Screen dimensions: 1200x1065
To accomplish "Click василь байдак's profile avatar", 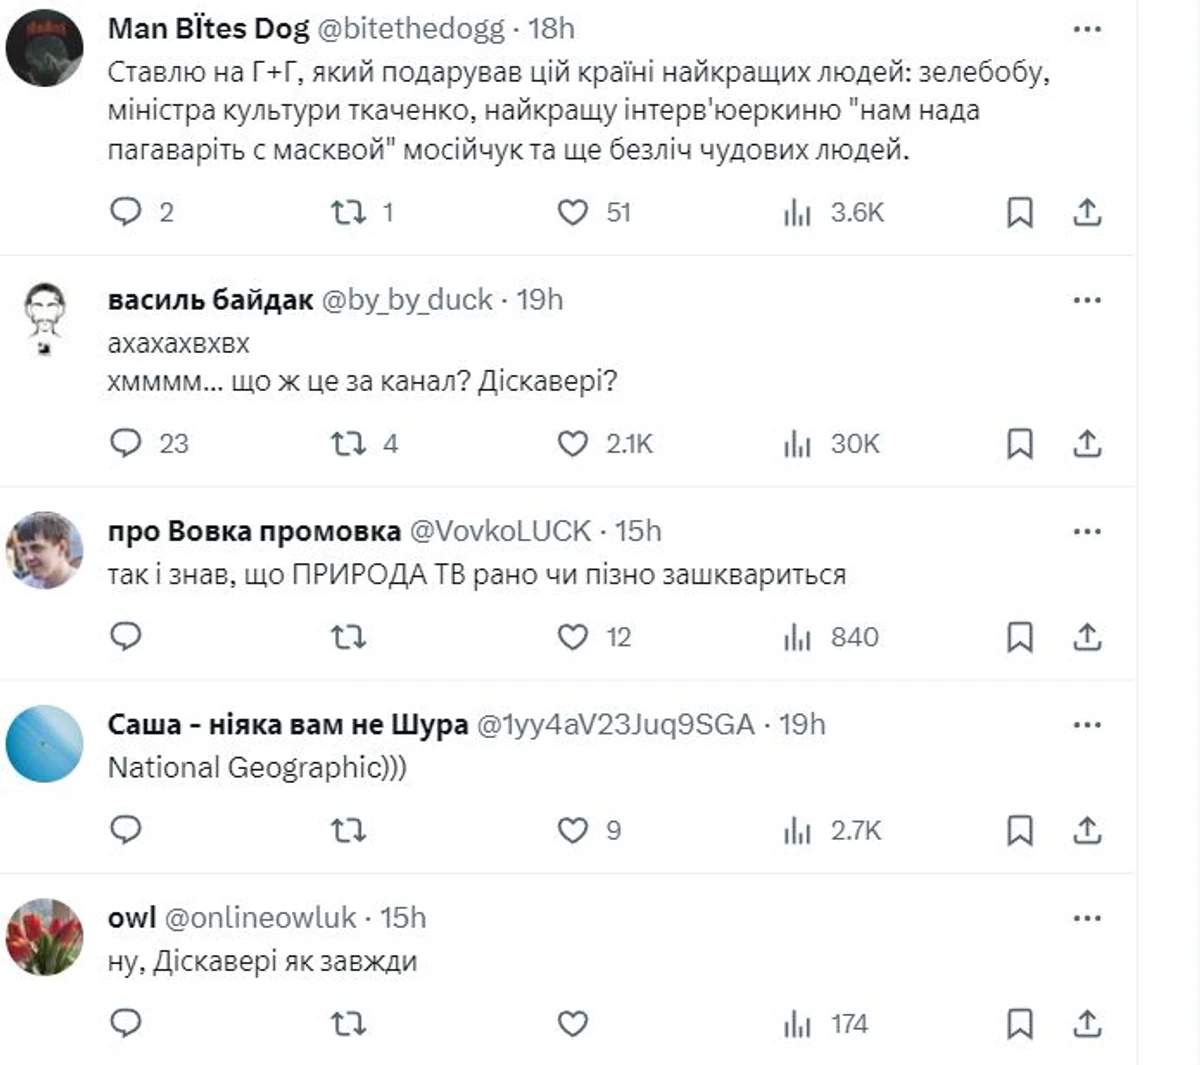I will coord(44,317).
